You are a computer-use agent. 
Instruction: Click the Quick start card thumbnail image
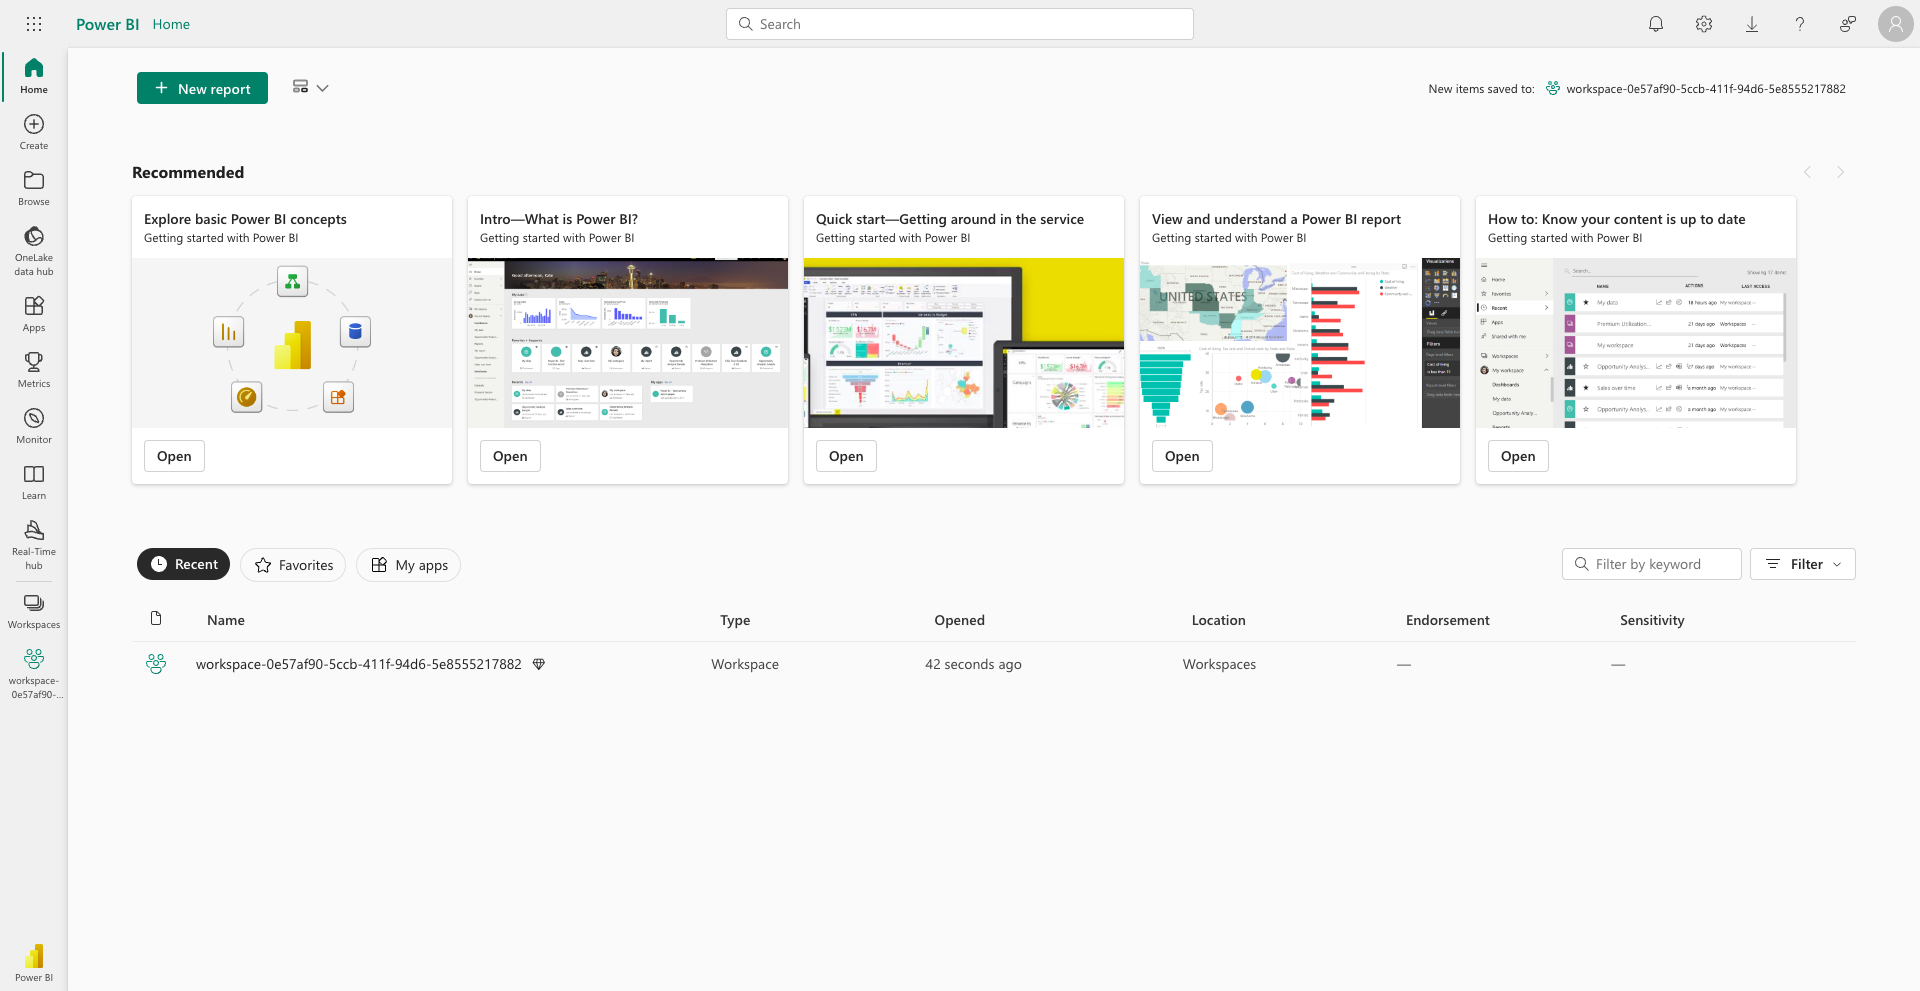964,343
